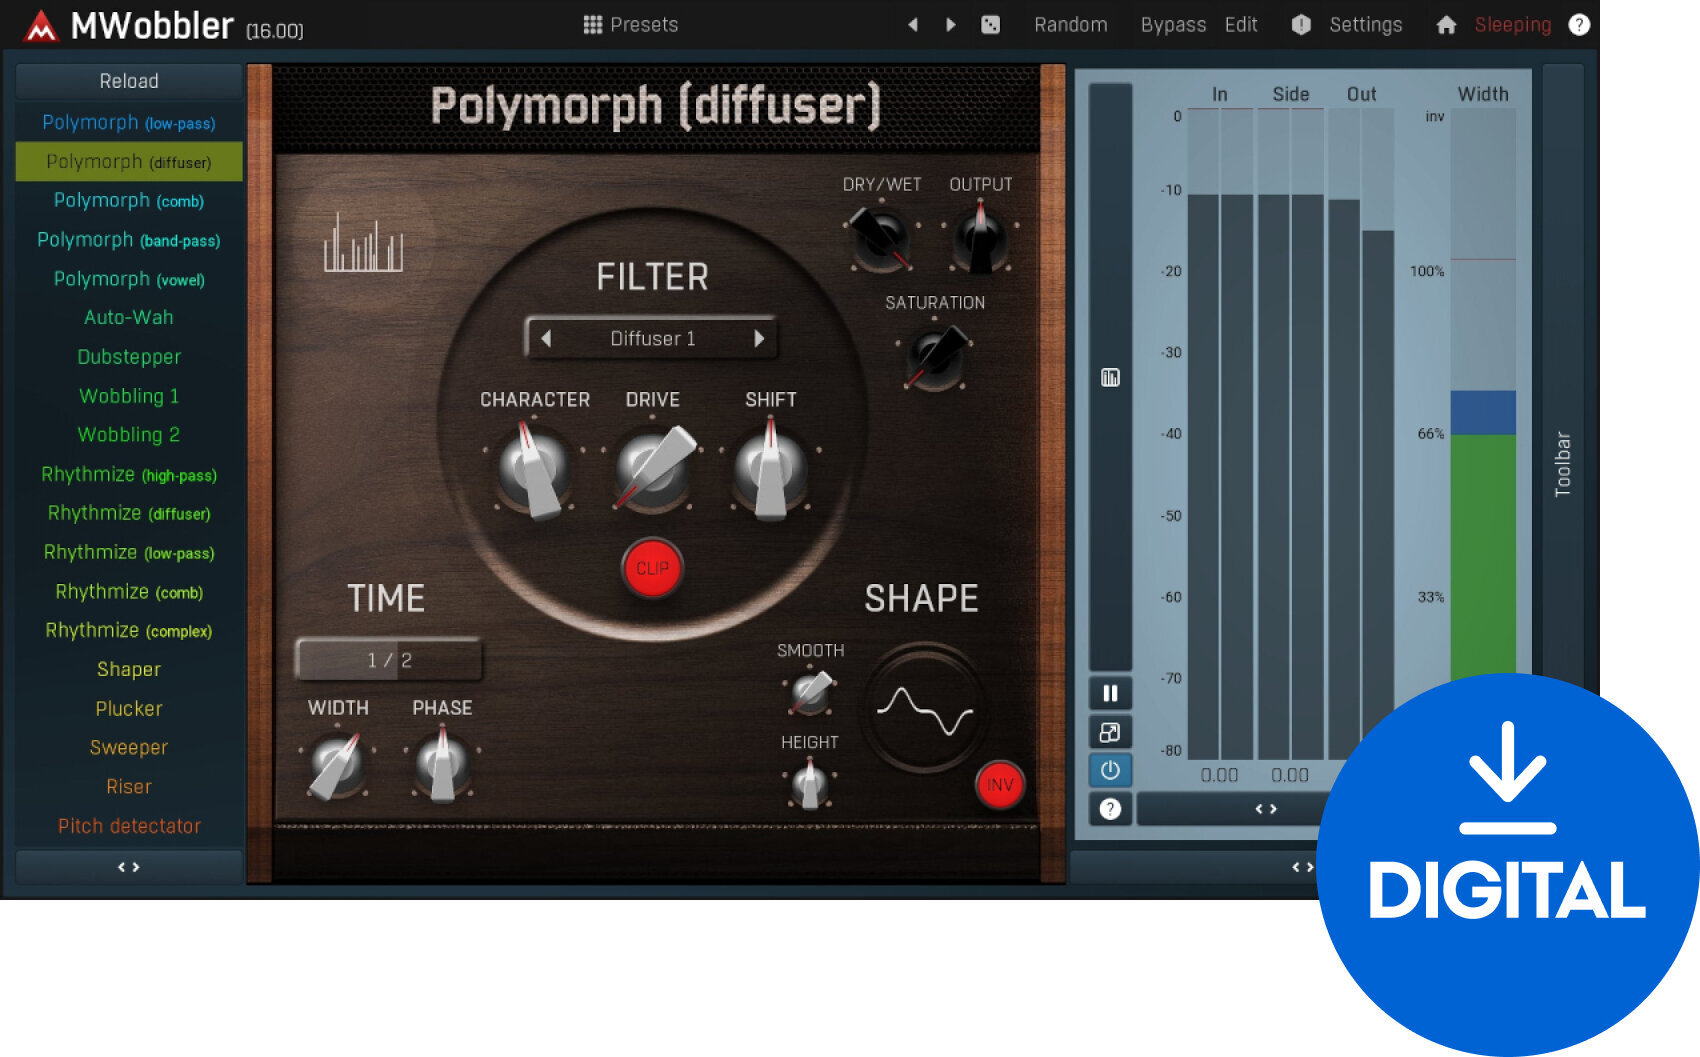Screen dimensions: 1700x1057
Task: Open the Settings menu item
Action: click(x=1364, y=24)
